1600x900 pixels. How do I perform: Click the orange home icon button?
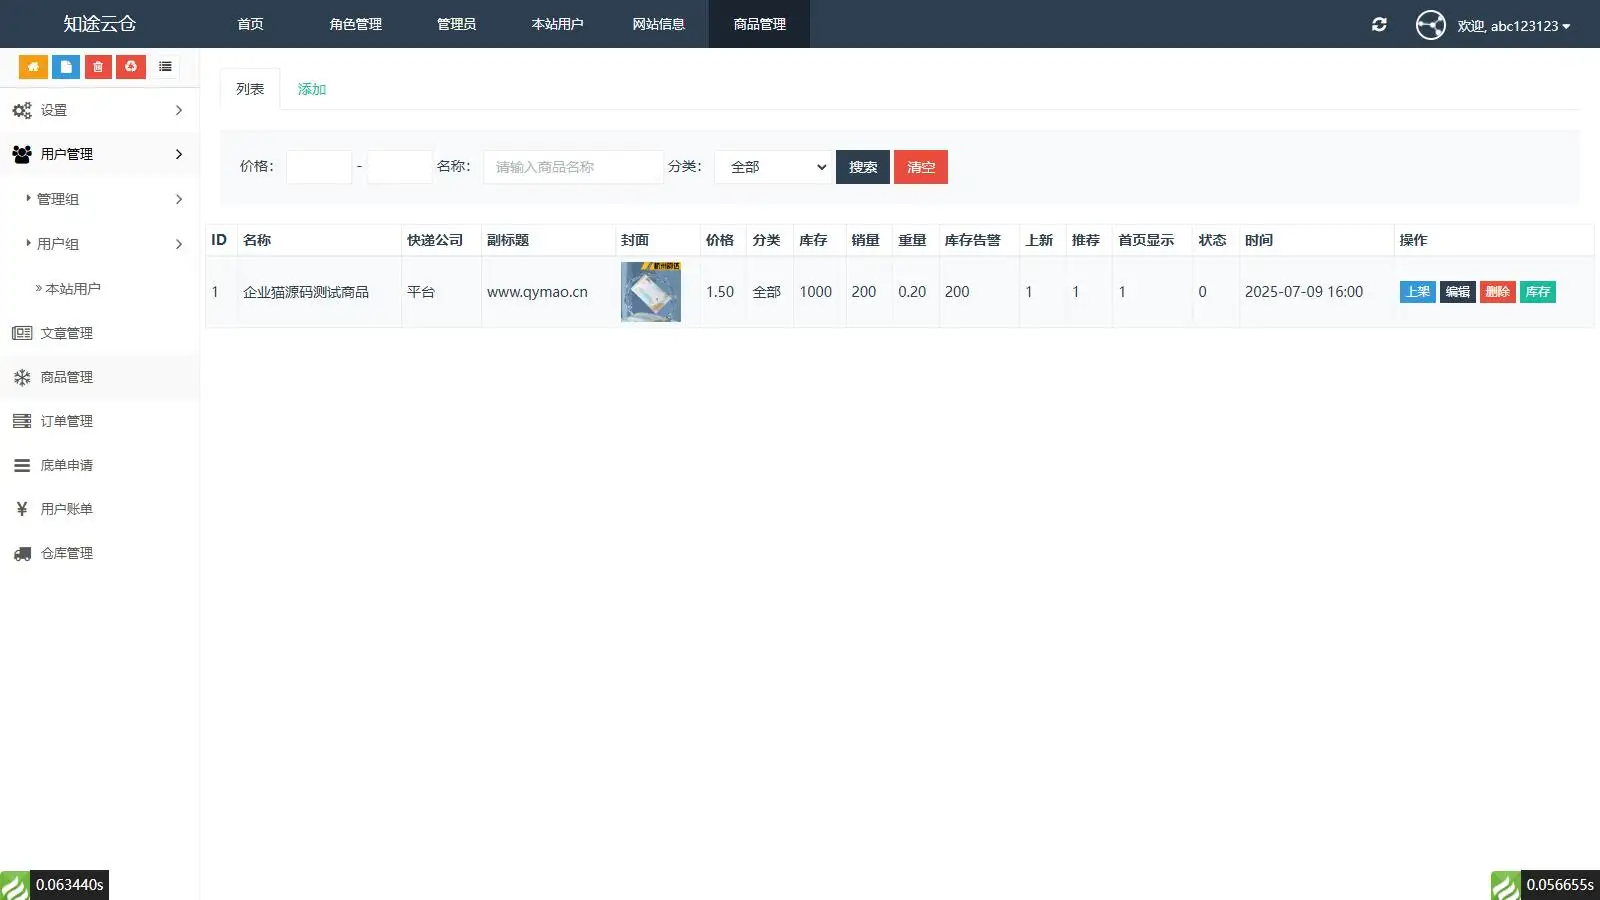pos(33,67)
